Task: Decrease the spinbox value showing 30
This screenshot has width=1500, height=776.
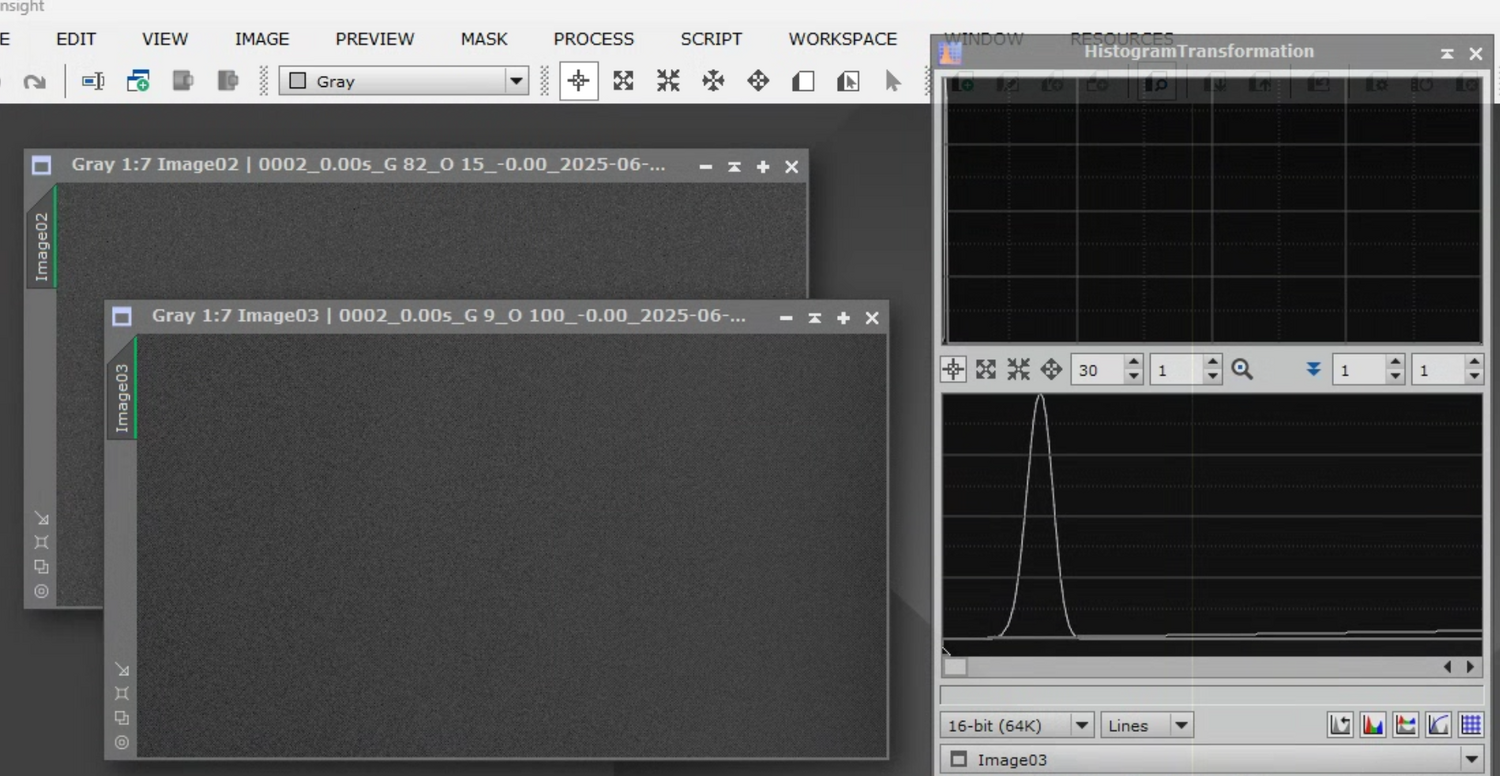Action: 1133,377
